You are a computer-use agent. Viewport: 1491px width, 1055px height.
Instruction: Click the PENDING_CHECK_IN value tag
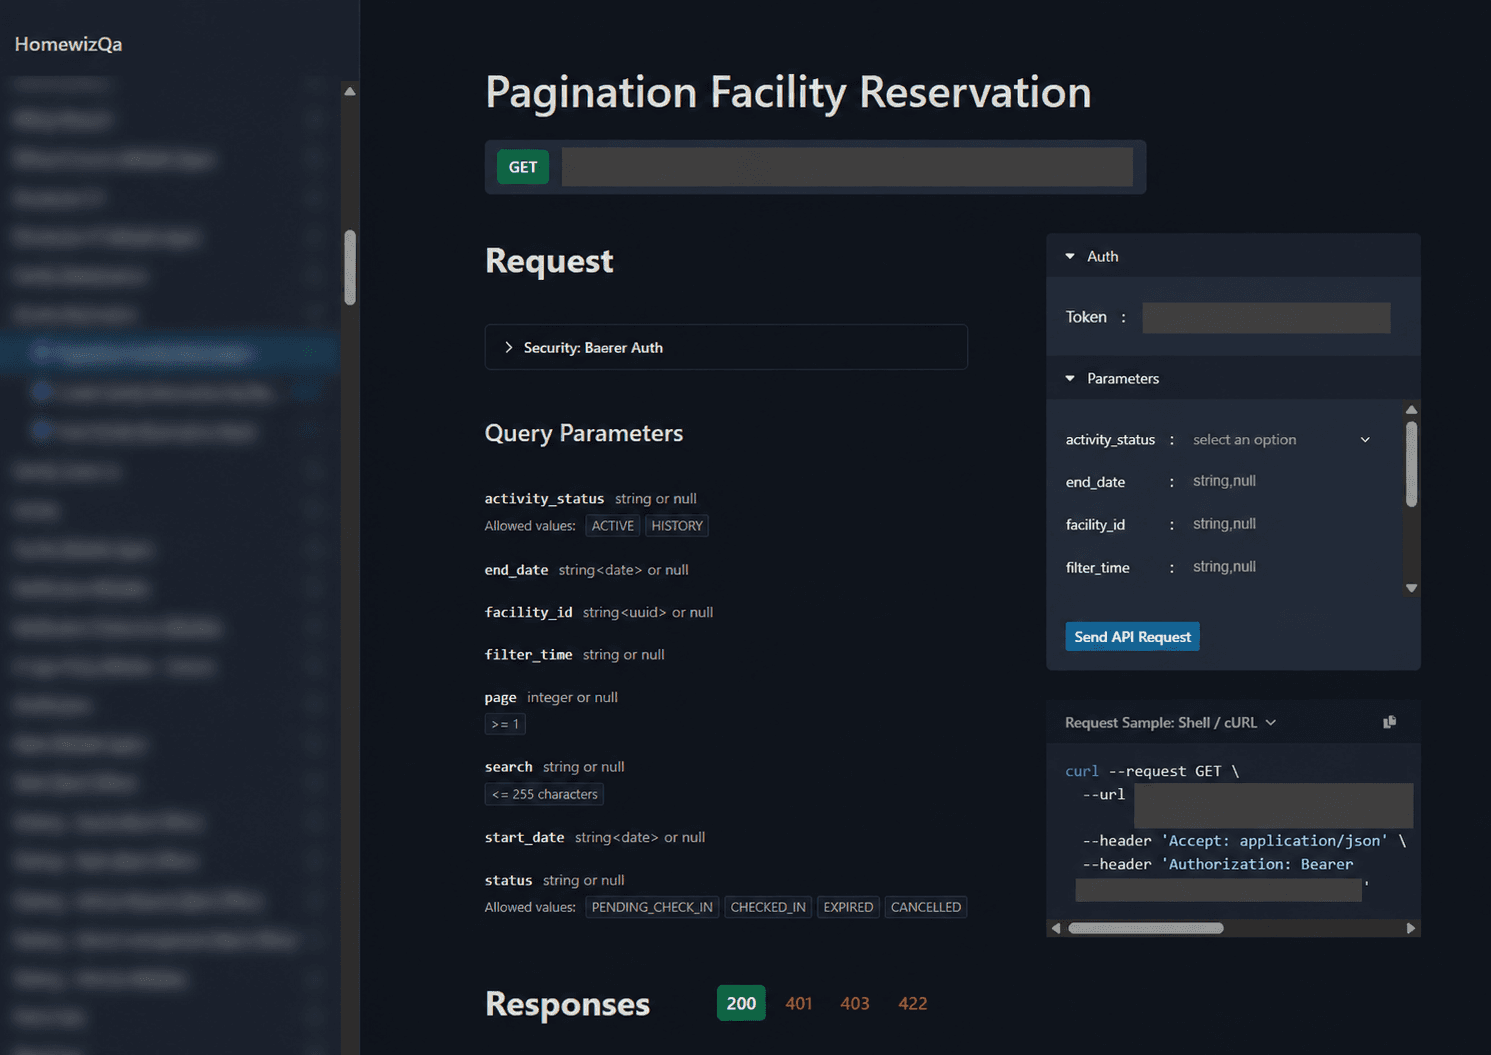pos(652,907)
